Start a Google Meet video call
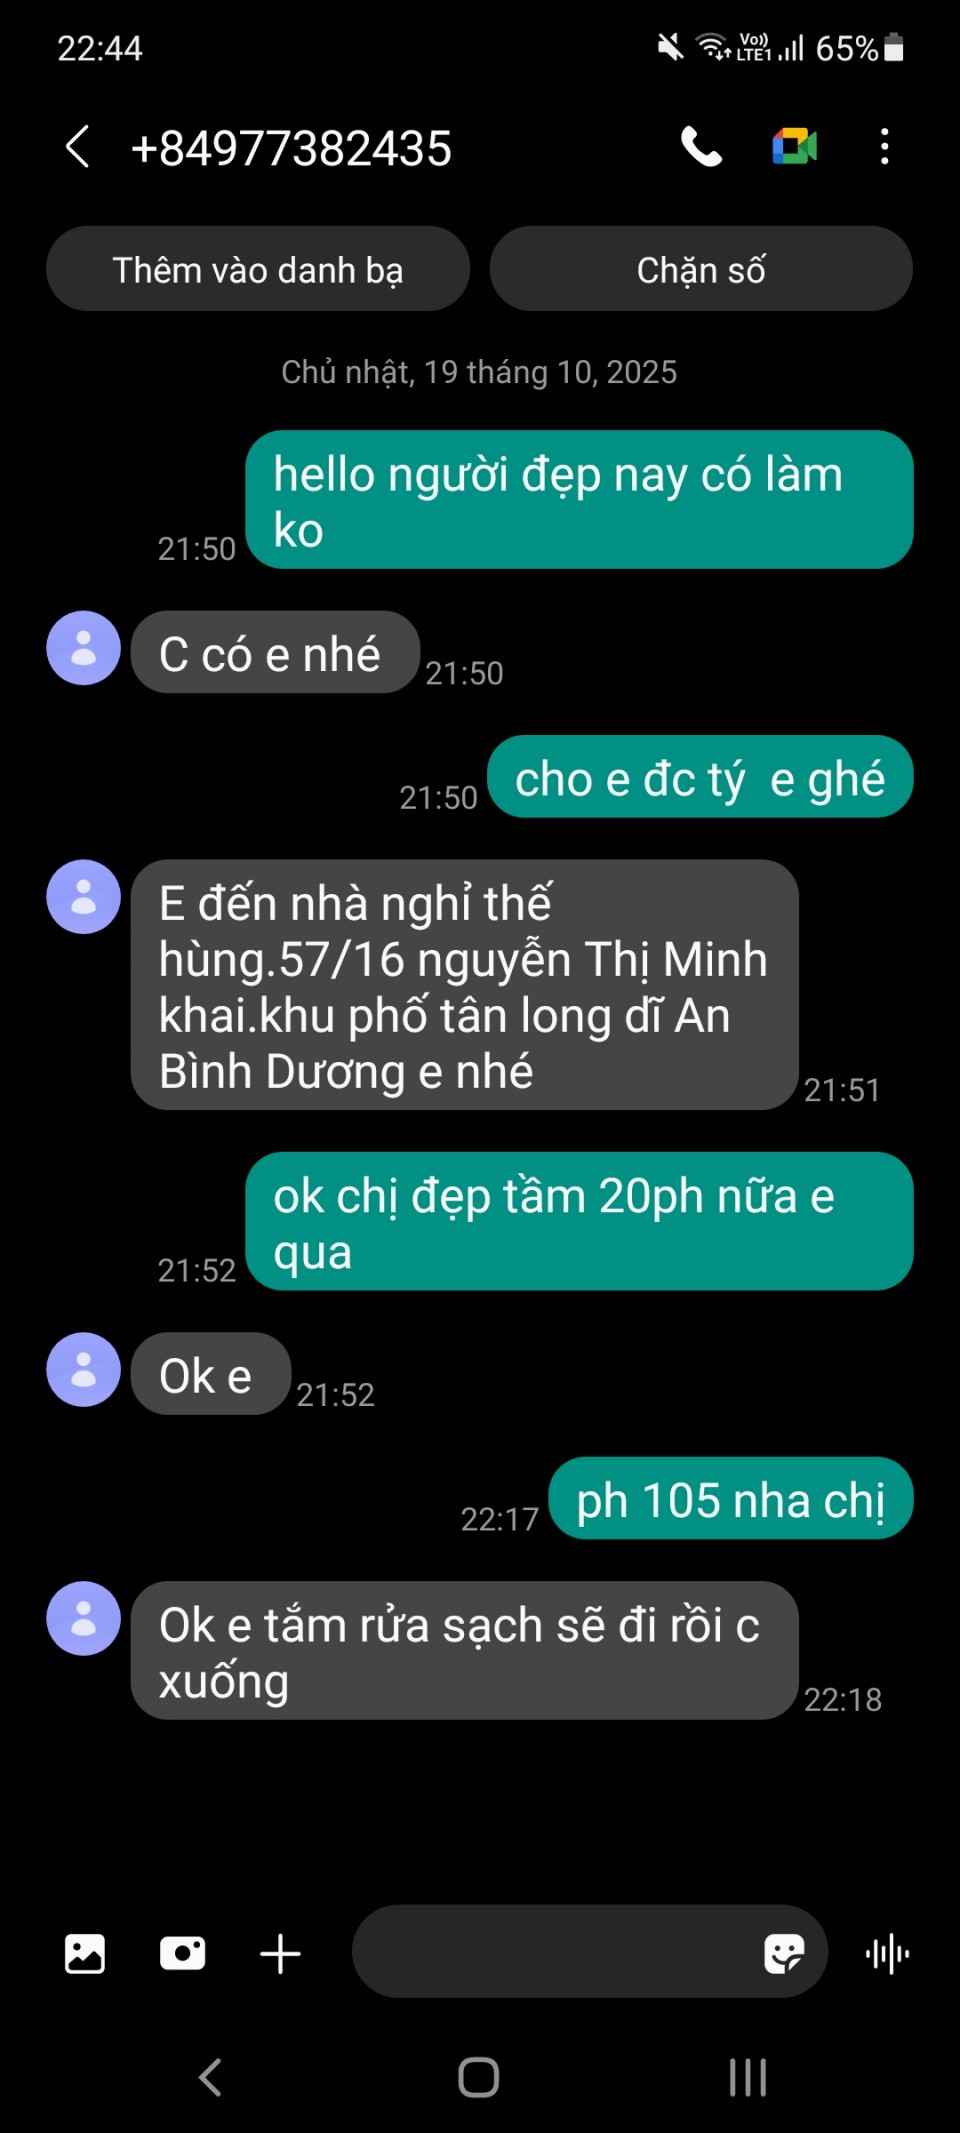960x2133 pixels. click(795, 147)
